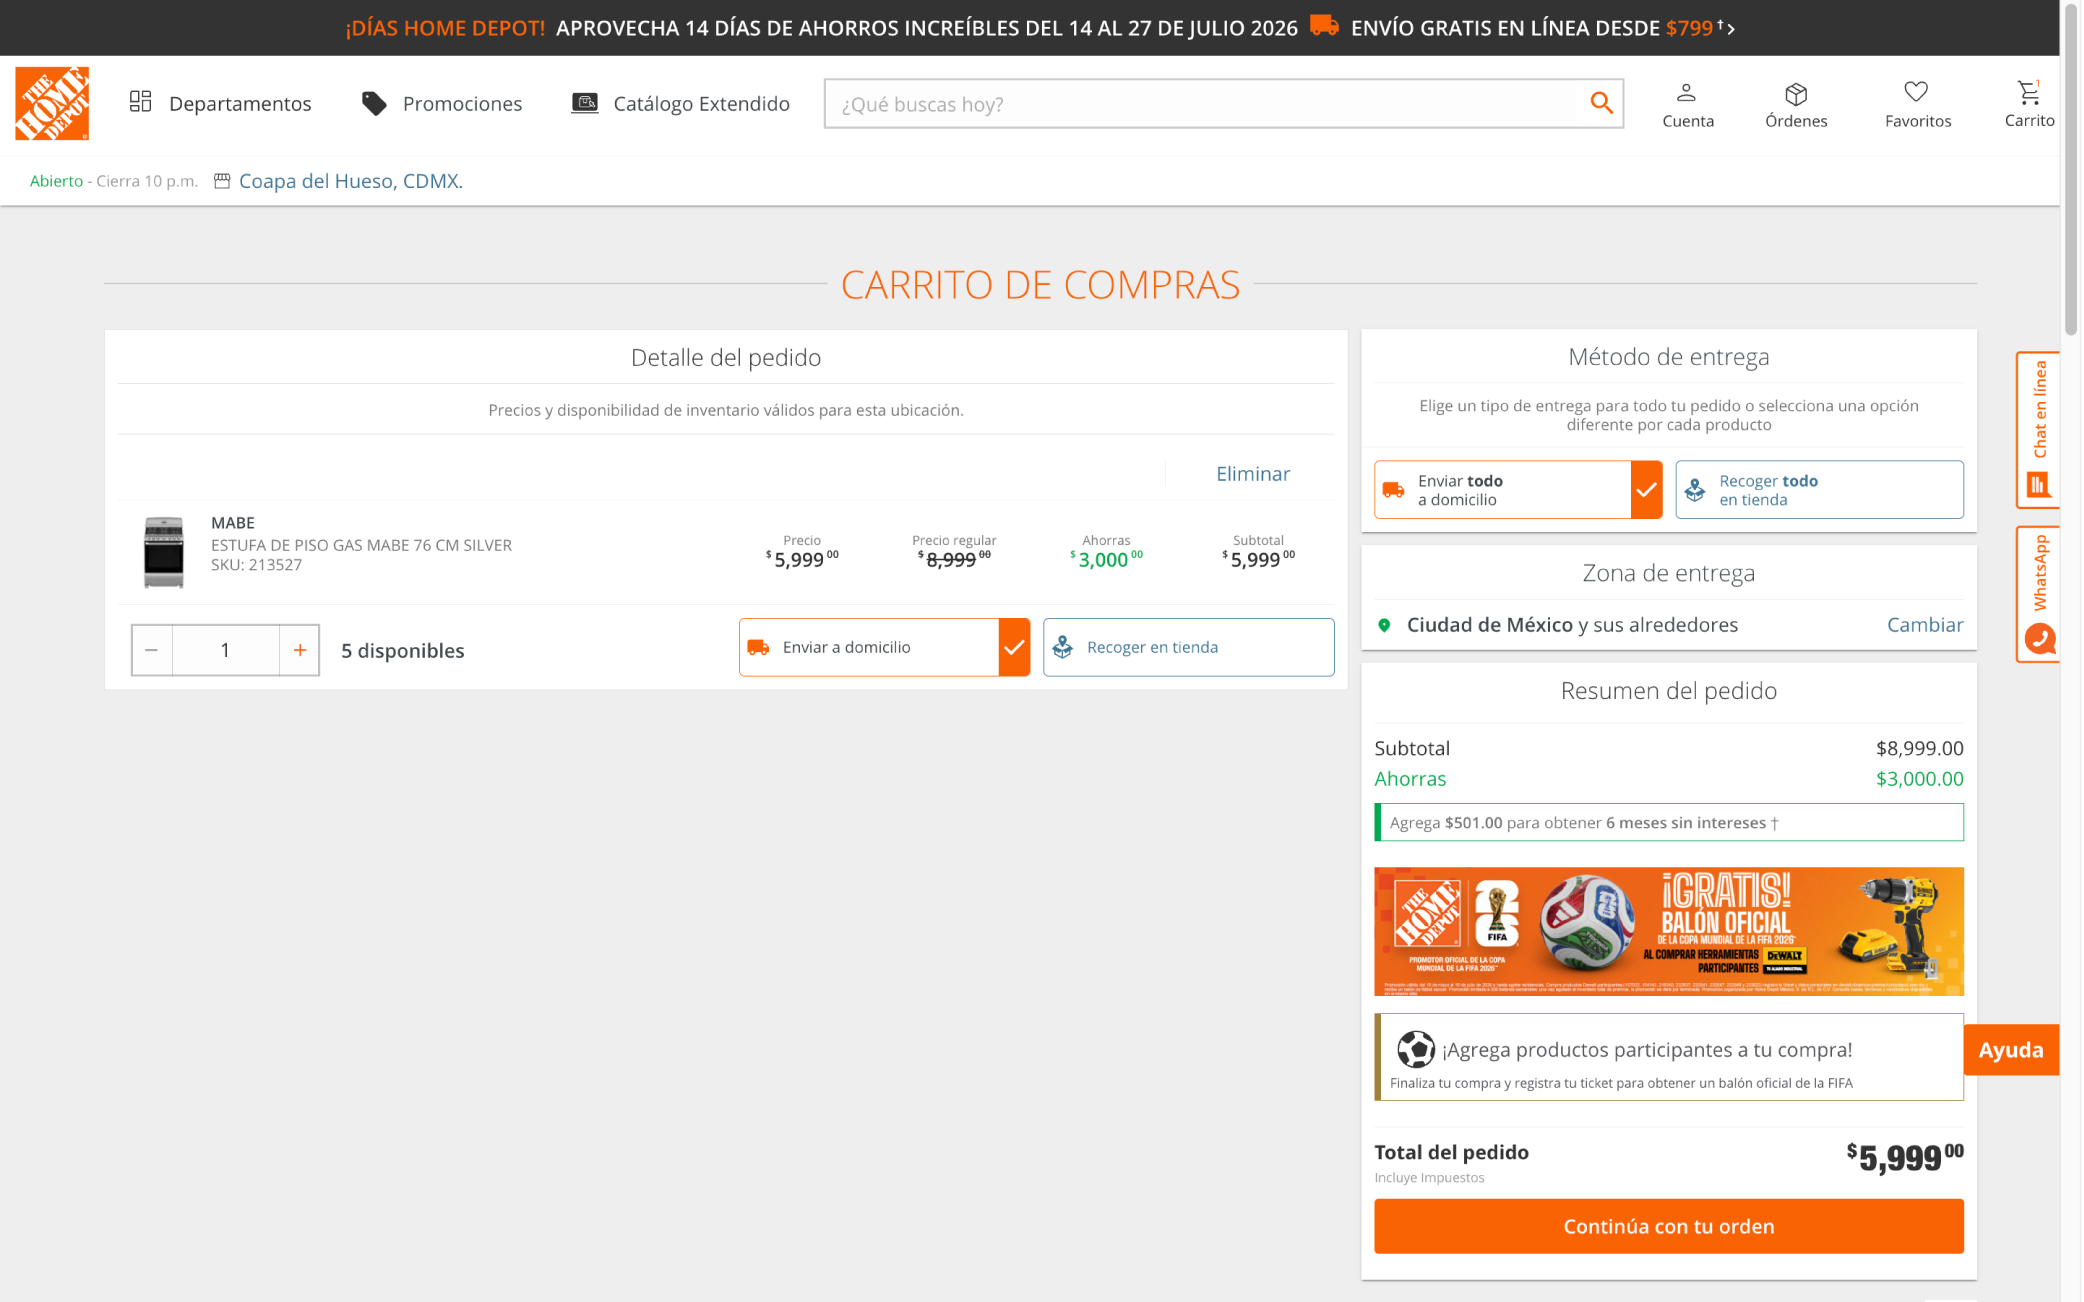2084x1302 pixels.
Task: Click the quantity input field showing 1
Action: [x=226, y=650]
